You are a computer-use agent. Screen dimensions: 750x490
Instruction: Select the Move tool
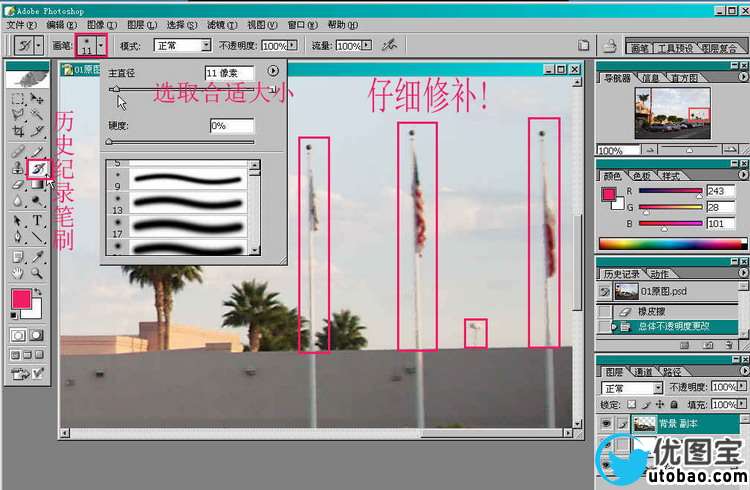pyautogui.click(x=37, y=99)
